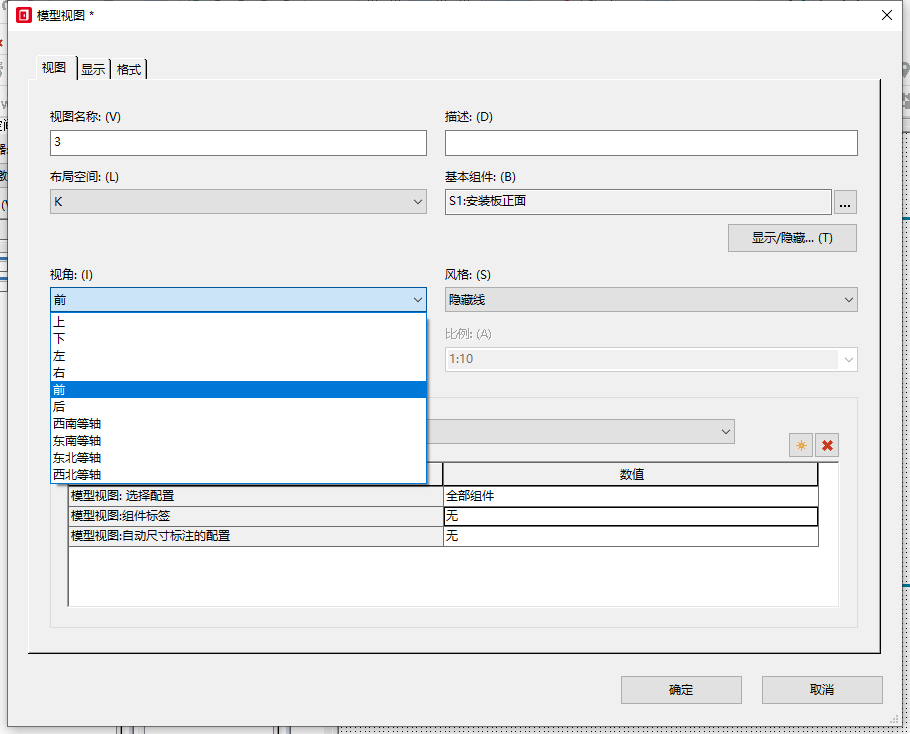The image size is (910, 734).
Task: Choose the 后 view option
Action: [x=59, y=407]
